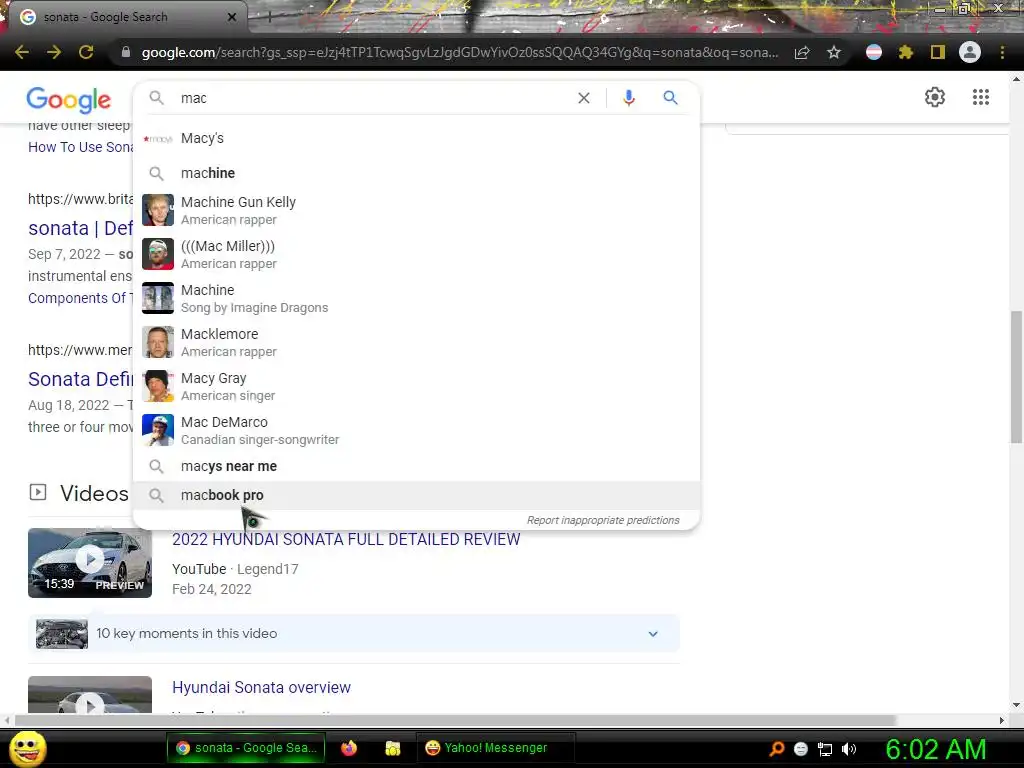Click the horizontal scrollbar right arrow

click(1002, 720)
